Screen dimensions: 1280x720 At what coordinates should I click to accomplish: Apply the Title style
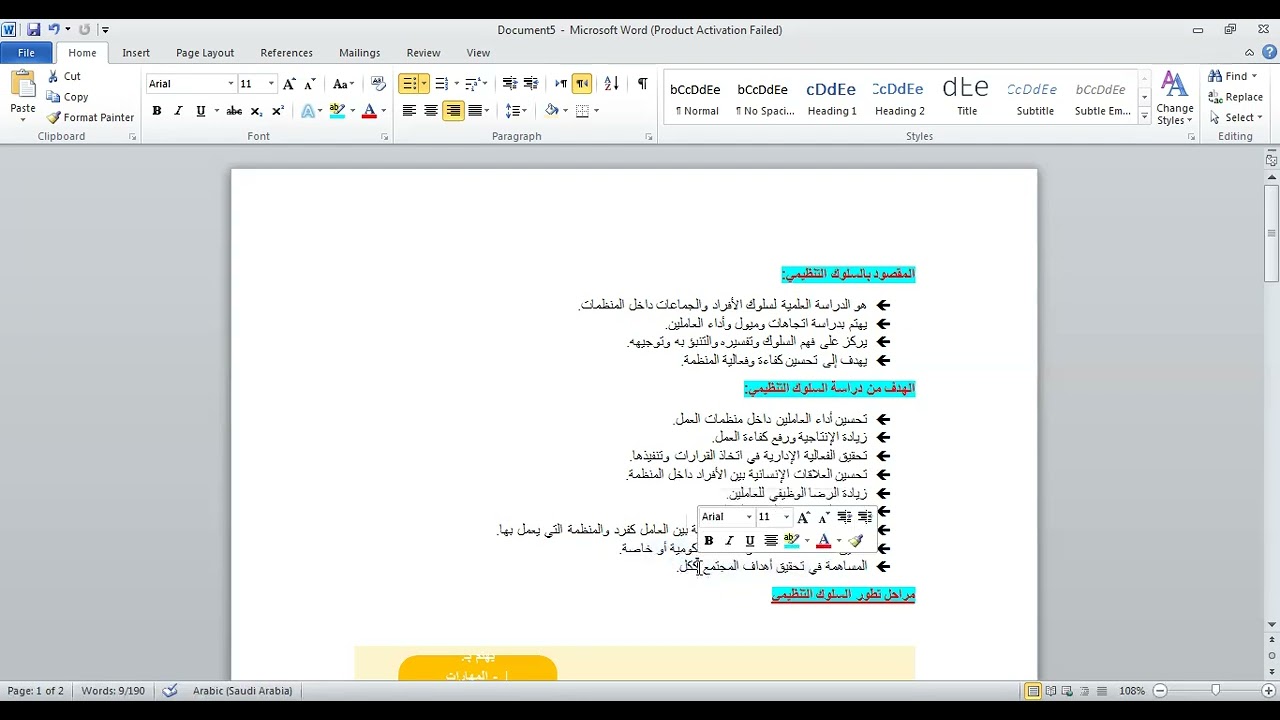[967, 97]
